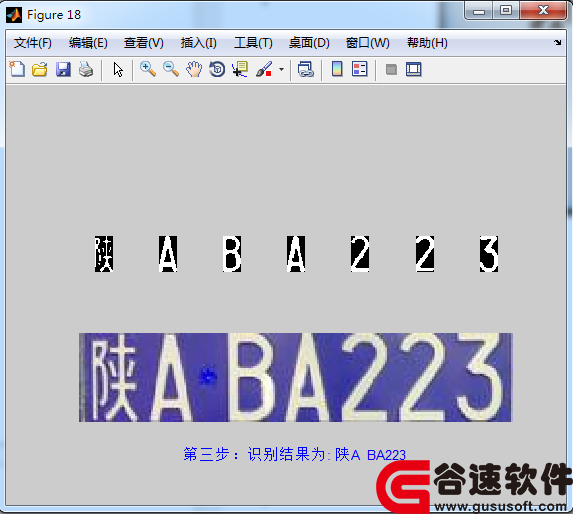Click the segmented 3 character image
The width and height of the screenshot is (573, 514).
[489, 254]
